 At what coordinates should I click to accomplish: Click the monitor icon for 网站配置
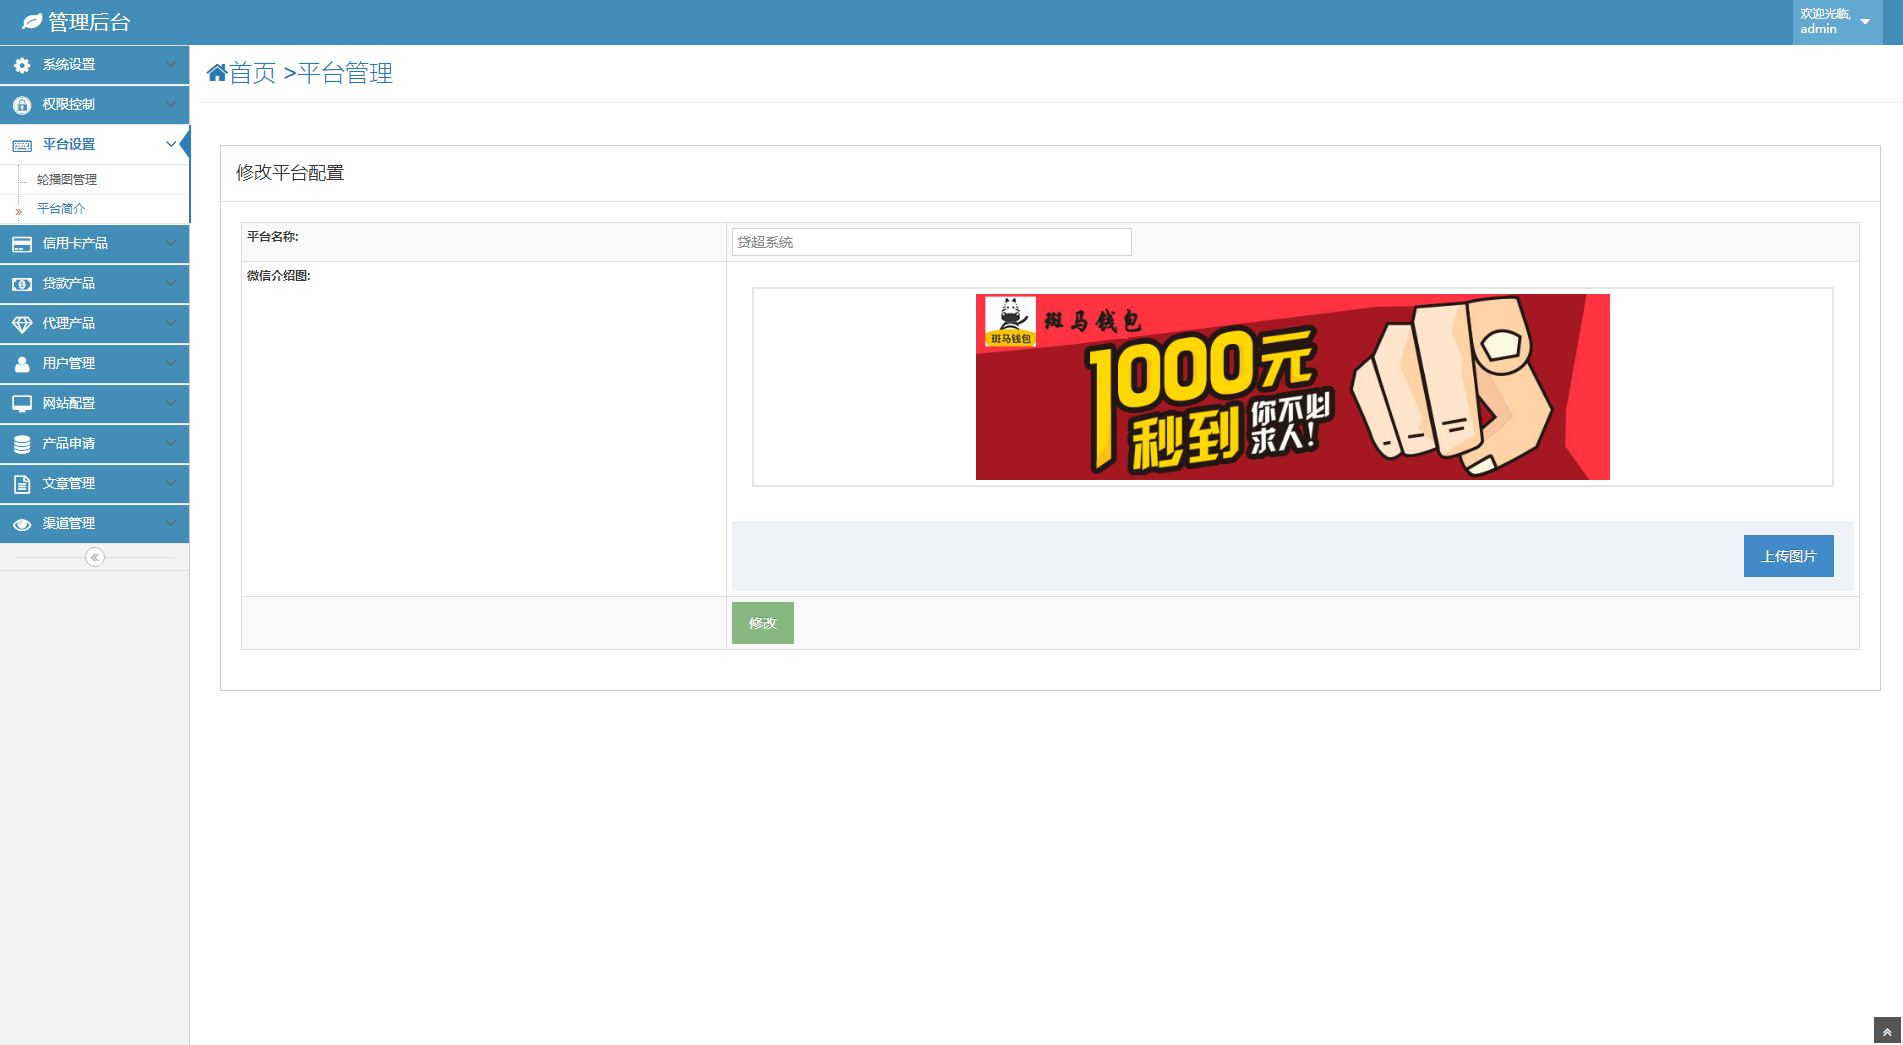pos(22,404)
